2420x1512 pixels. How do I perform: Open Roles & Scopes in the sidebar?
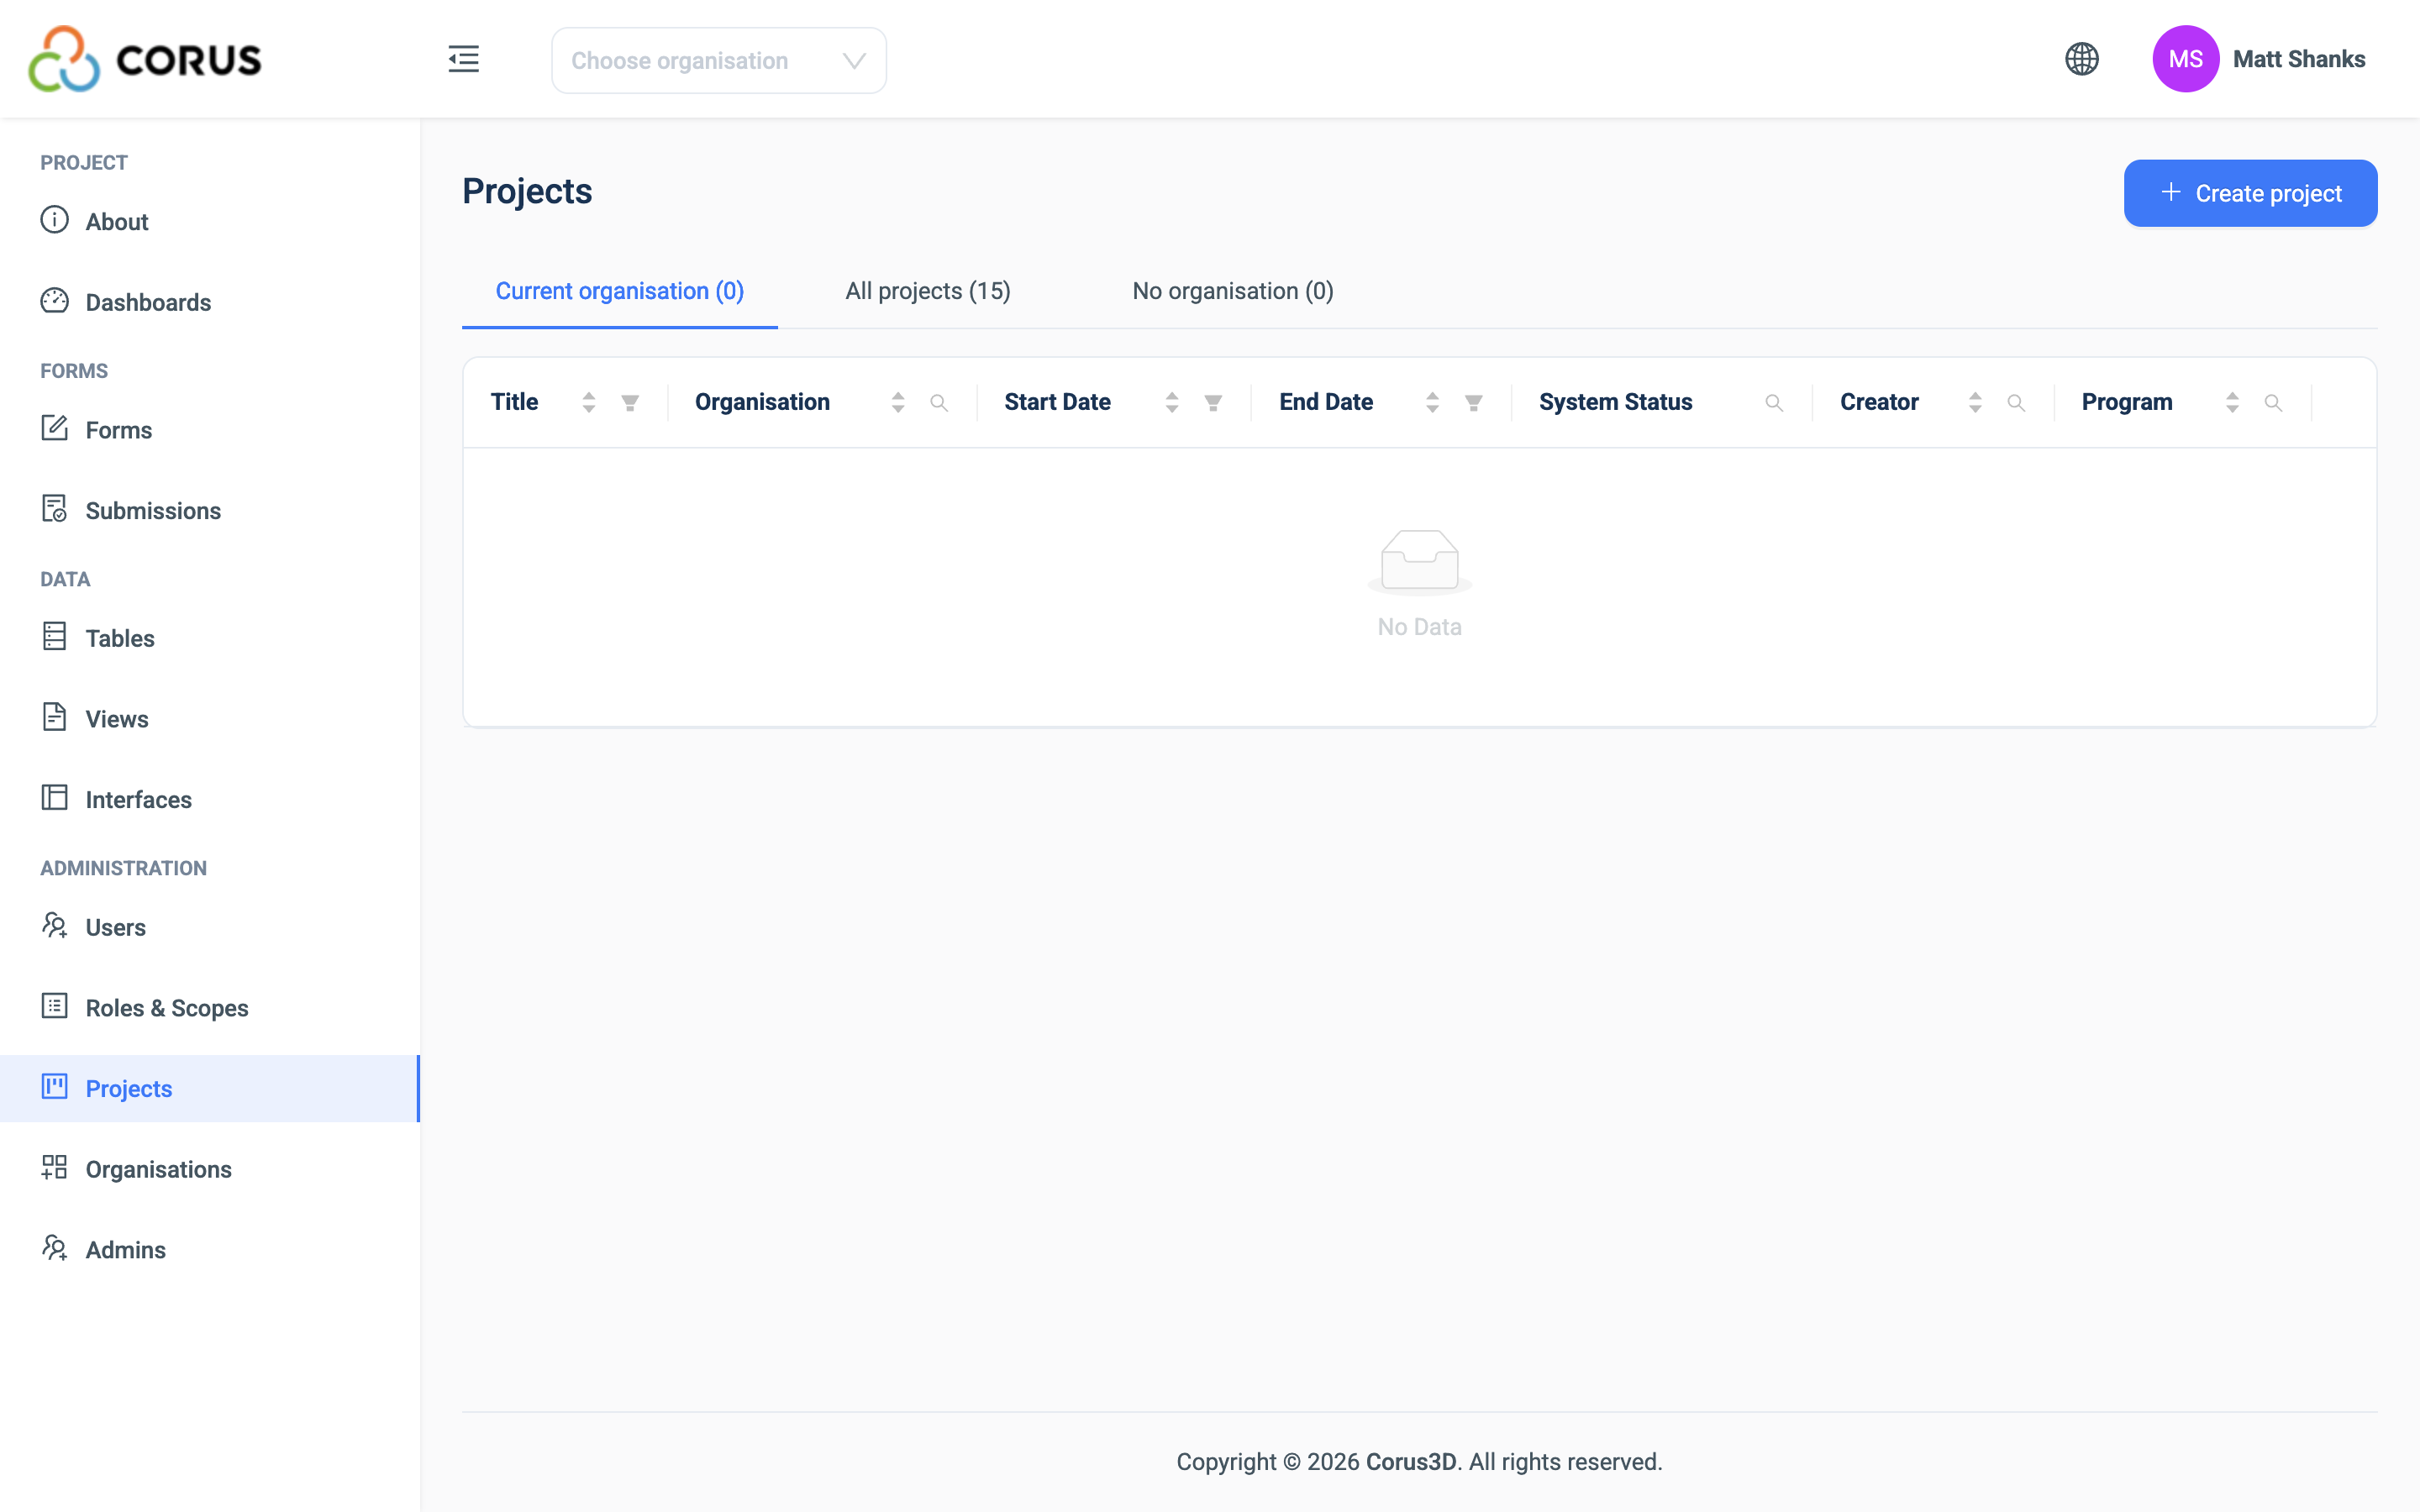point(210,1008)
